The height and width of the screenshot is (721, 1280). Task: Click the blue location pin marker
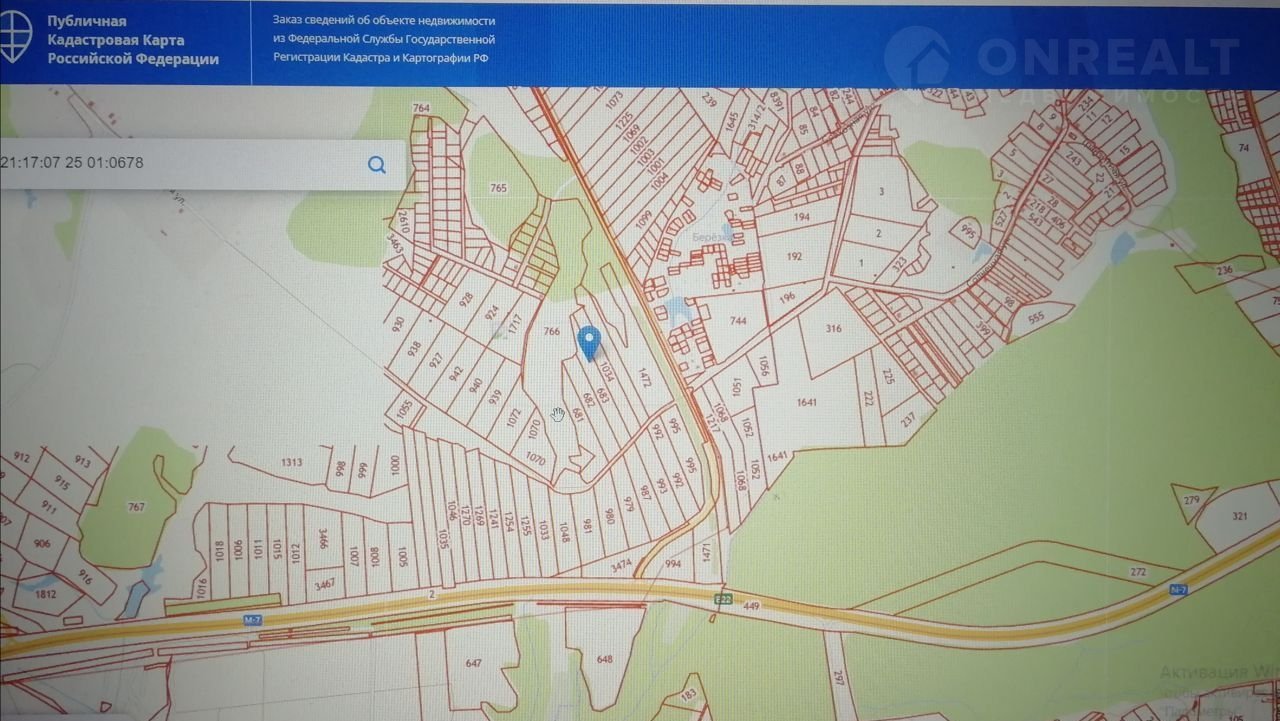click(590, 342)
